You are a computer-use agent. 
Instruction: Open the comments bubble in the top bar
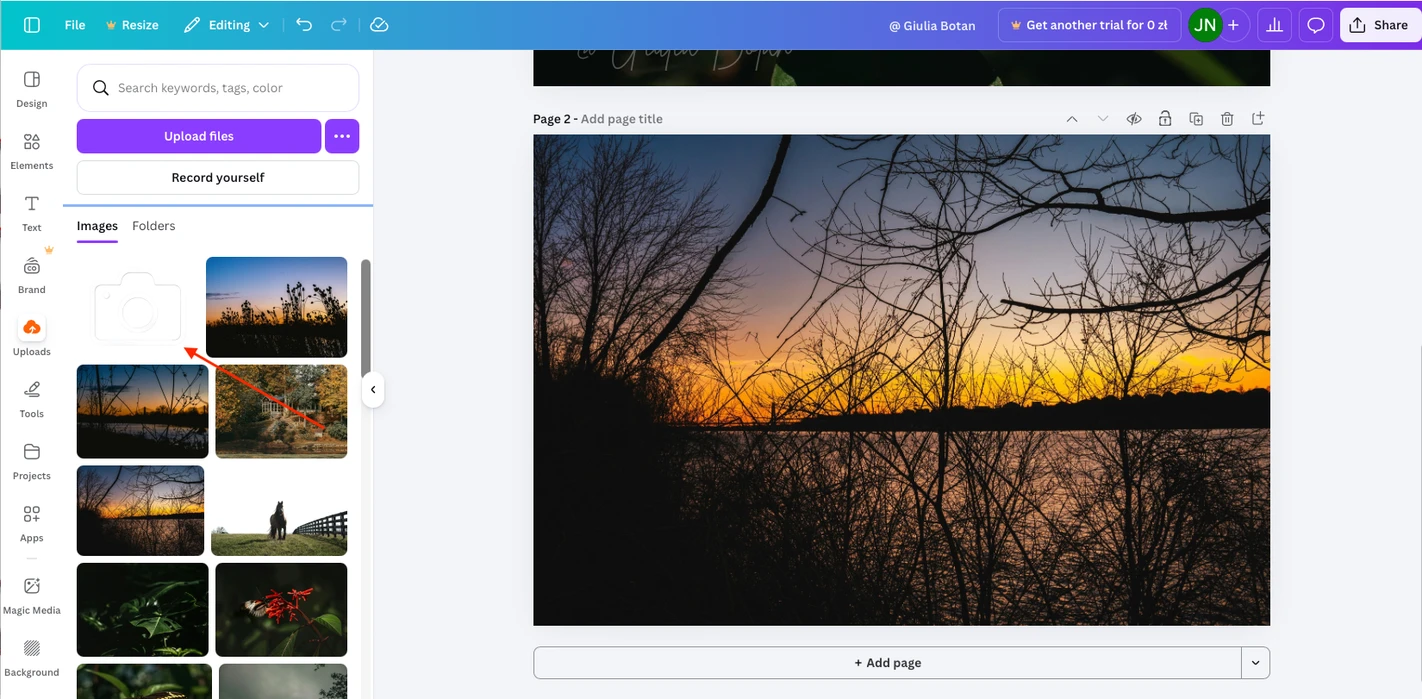click(x=1315, y=24)
